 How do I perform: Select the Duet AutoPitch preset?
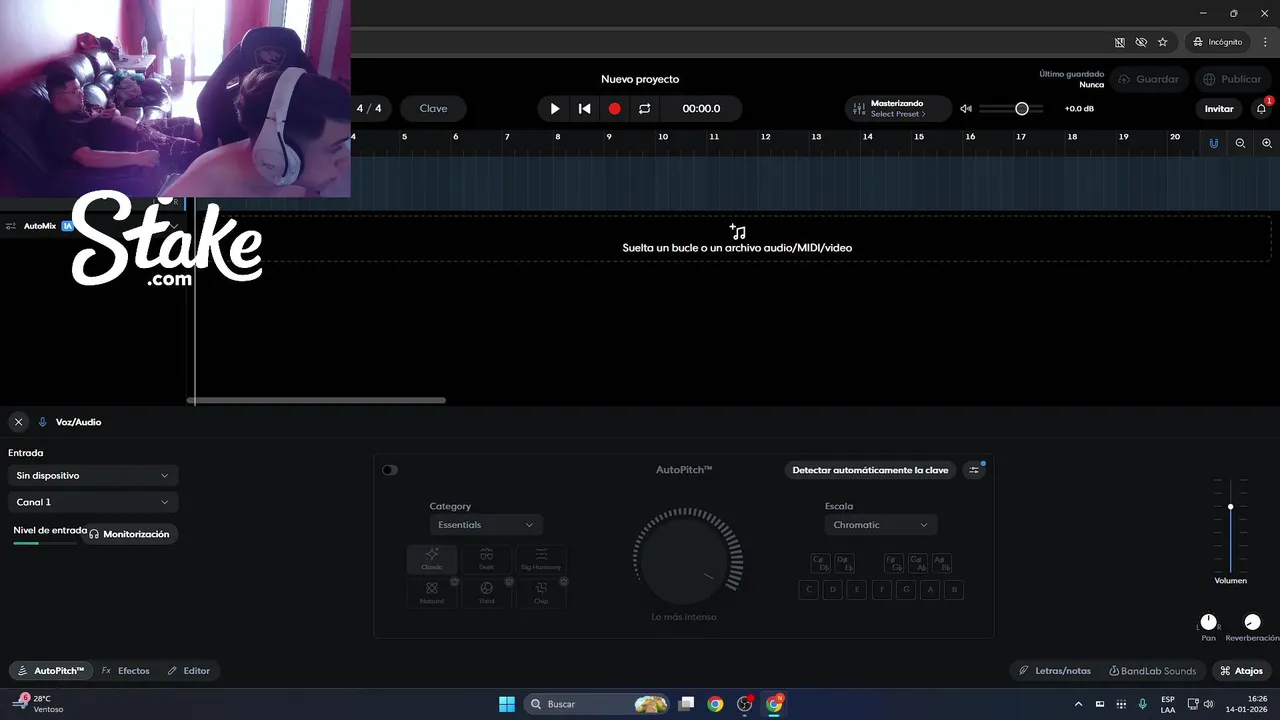click(486, 559)
